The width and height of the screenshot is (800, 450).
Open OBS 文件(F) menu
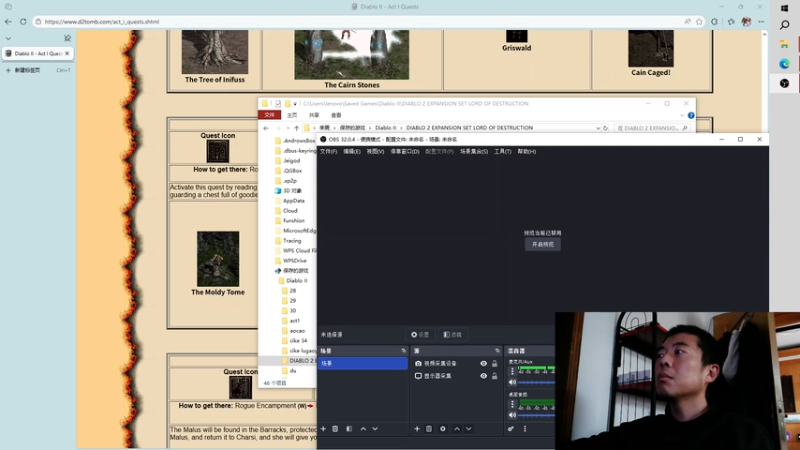pyautogui.click(x=328, y=152)
